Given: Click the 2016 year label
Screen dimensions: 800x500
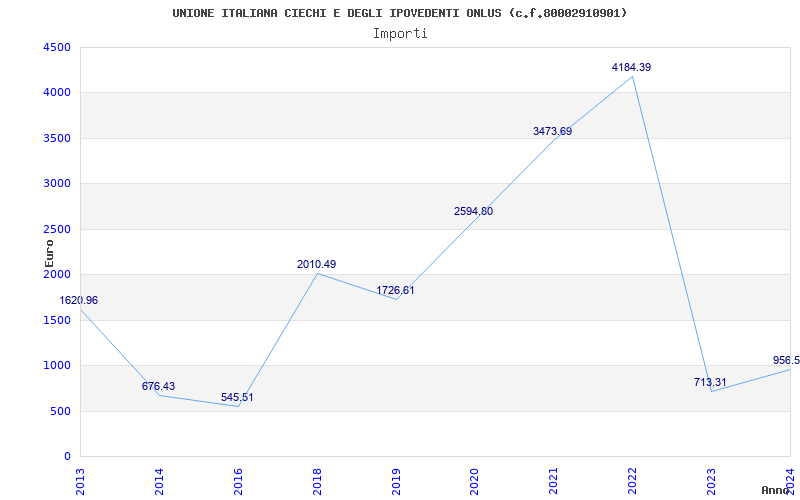Looking at the screenshot, I should (x=238, y=481).
